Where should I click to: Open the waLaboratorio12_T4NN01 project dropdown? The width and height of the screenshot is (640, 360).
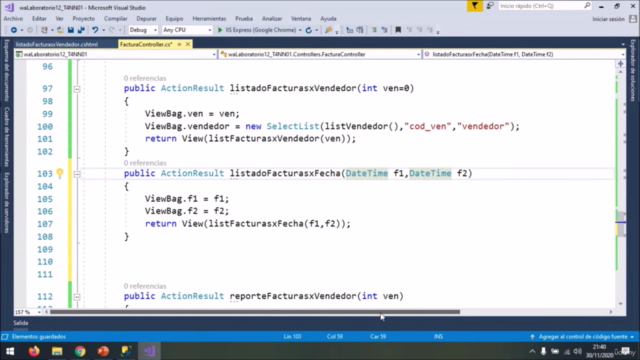116,54
